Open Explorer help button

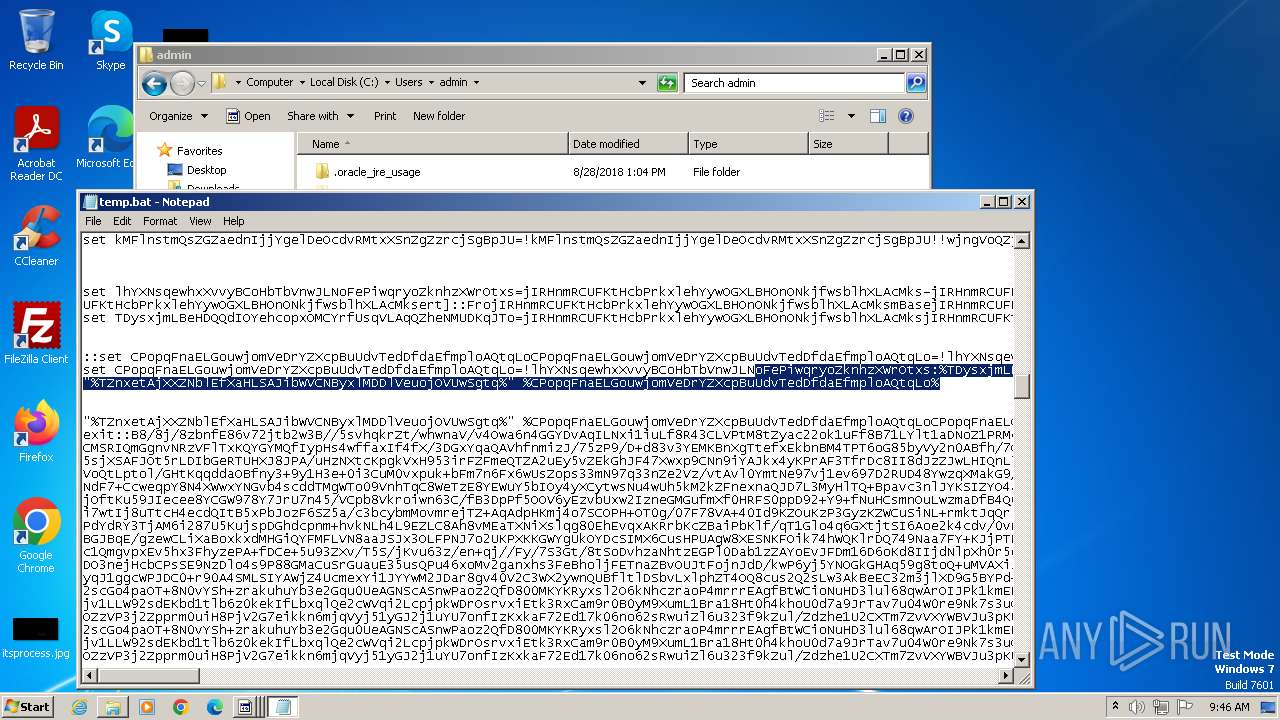906,116
